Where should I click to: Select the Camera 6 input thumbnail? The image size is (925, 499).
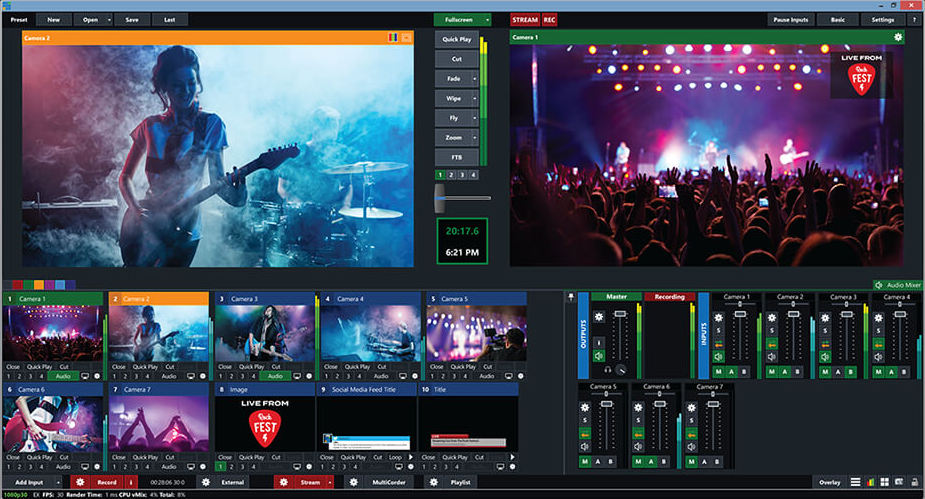tap(52, 424)
